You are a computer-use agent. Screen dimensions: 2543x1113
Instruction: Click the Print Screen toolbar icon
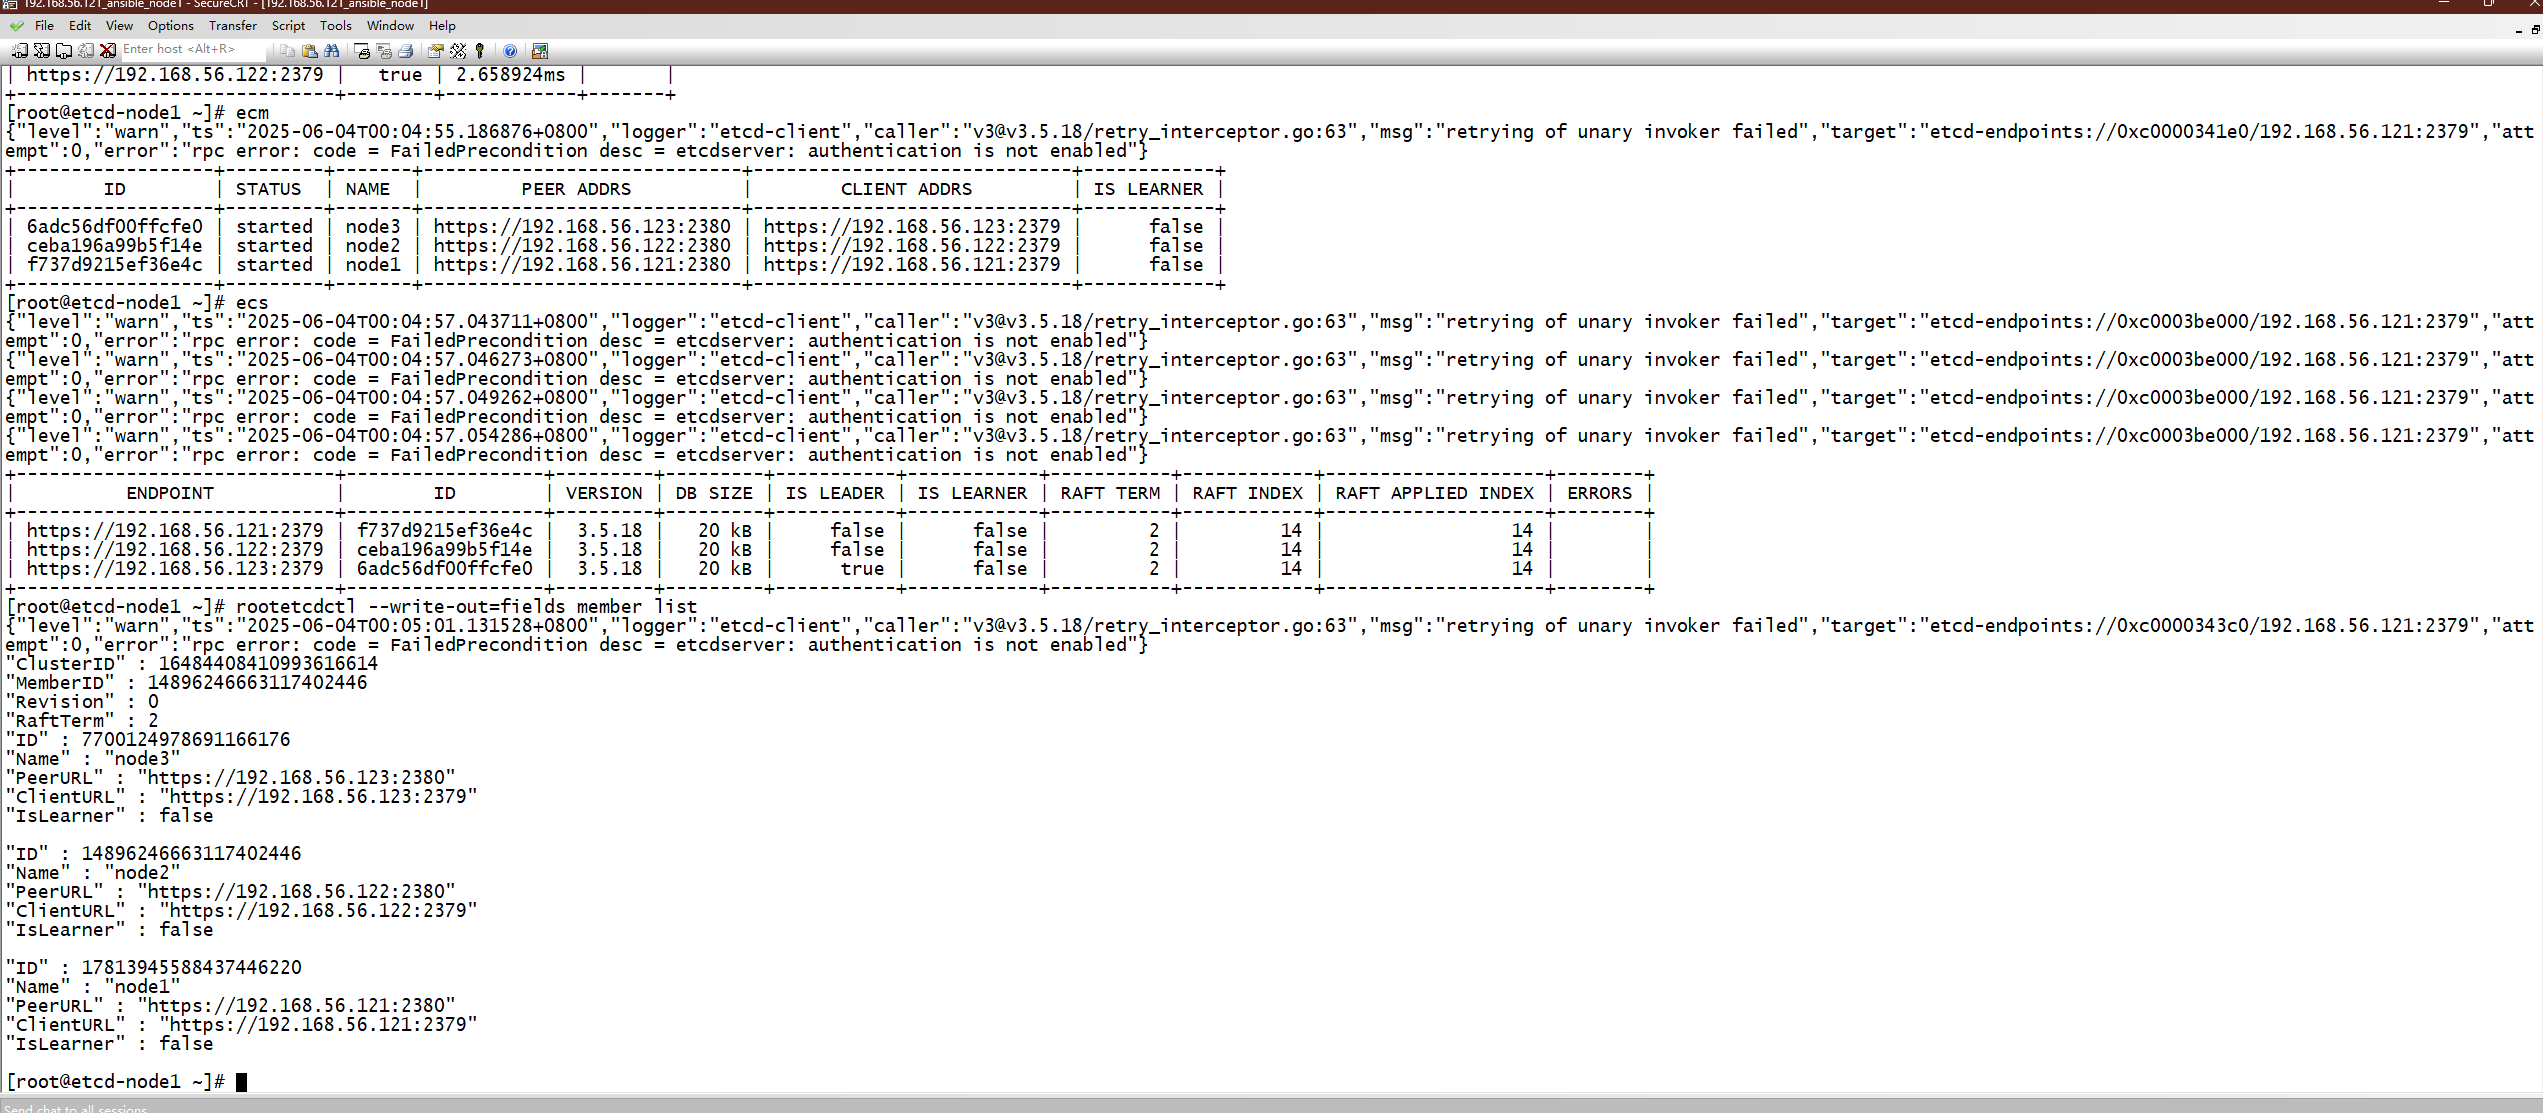(362, 51)
